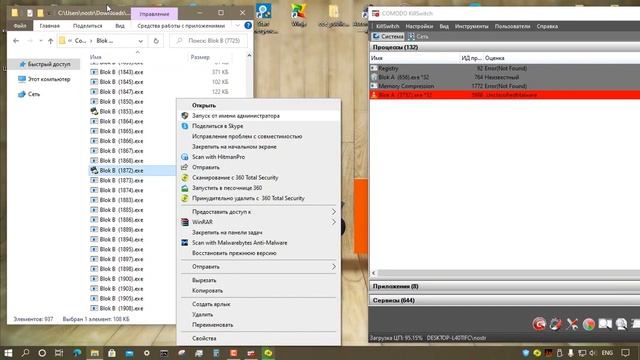This screenshot has width=640, height=360.
Task: Scan file with 360 Total Security
Action: (235, 178)
